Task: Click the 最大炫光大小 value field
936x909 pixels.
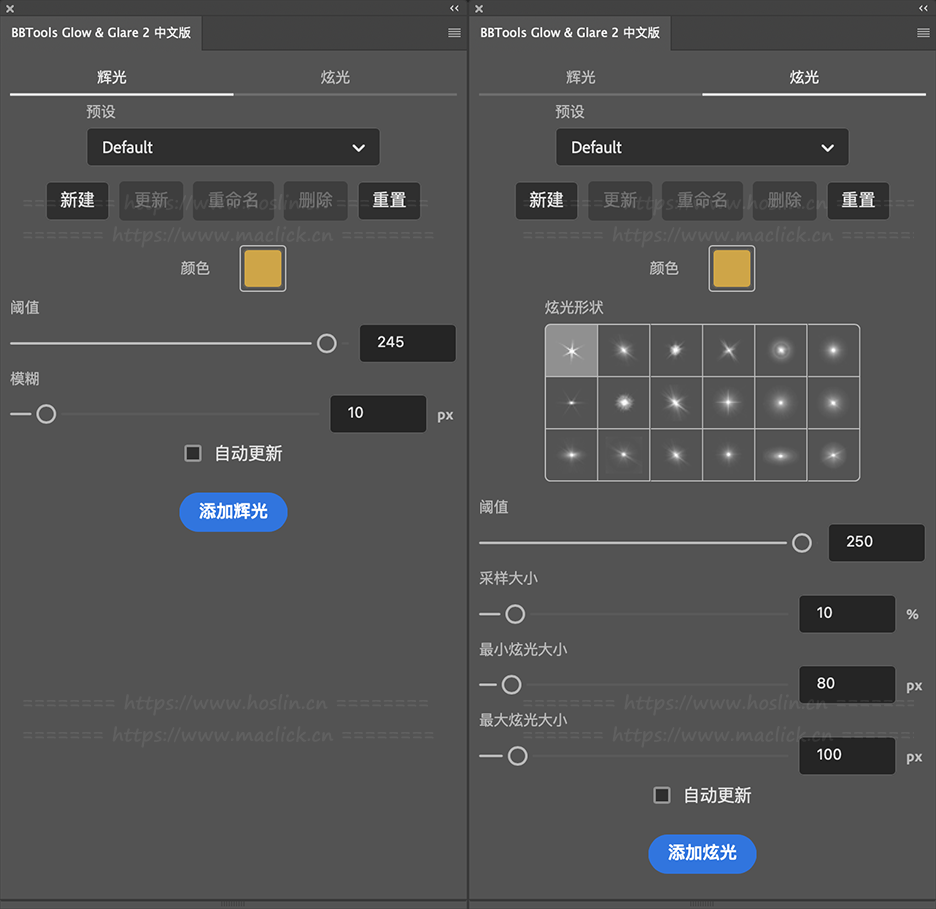Action: 846,755
